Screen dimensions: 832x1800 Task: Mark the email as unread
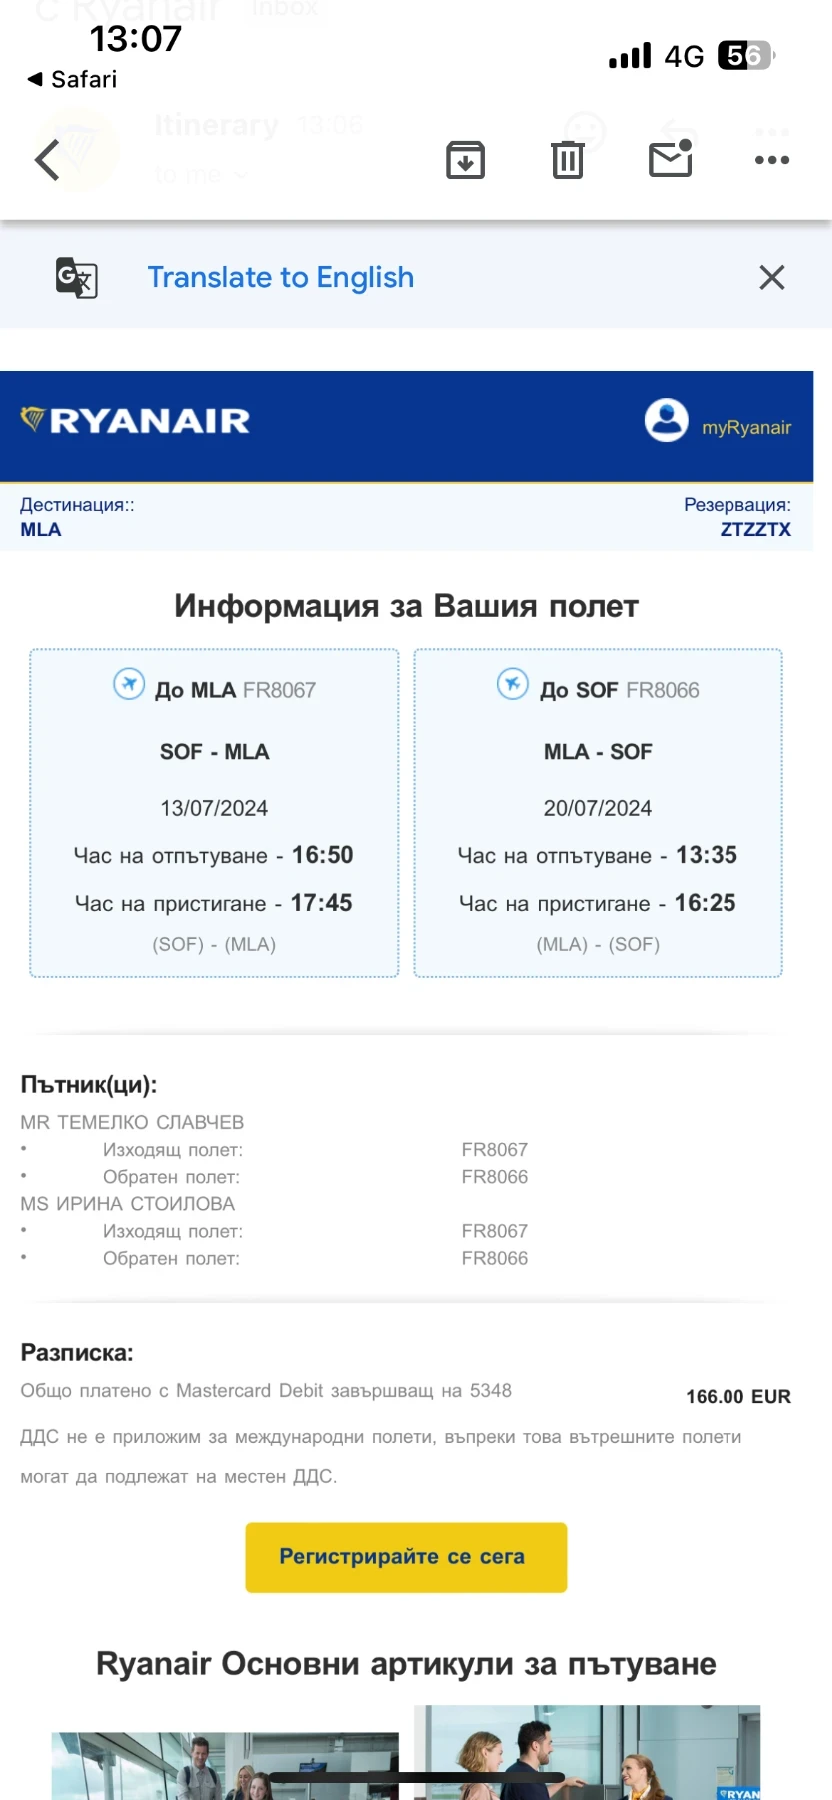671,159
